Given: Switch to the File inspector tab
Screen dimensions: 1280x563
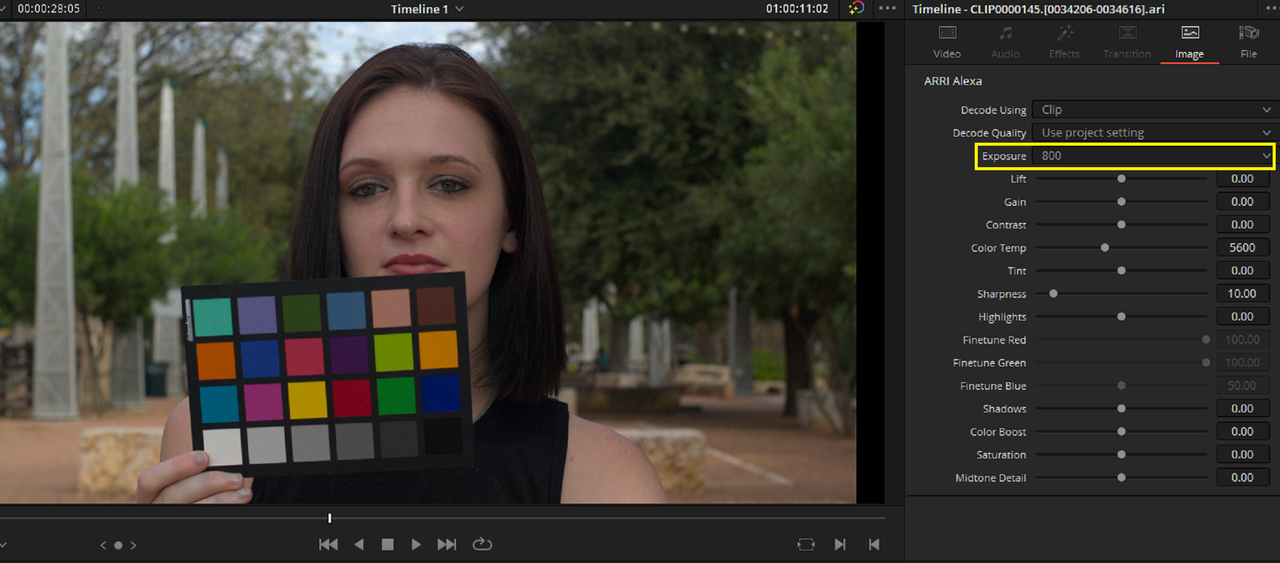Looking at the screenshot, I should pyautogui.click(x=1248, y=43).
